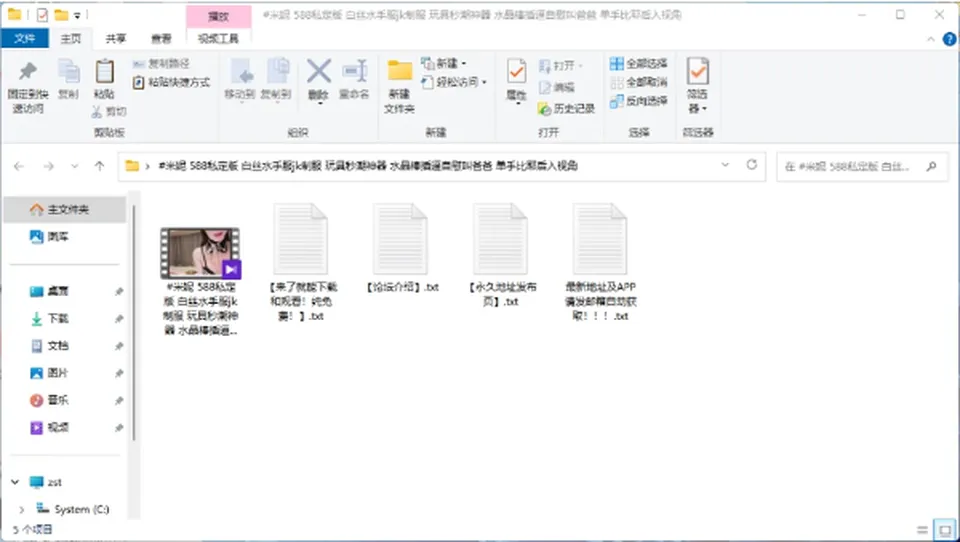This screenshot has width=960, height=542.
Task: Click the 剪切 scissors cut icon
Action: click(97, 111)
